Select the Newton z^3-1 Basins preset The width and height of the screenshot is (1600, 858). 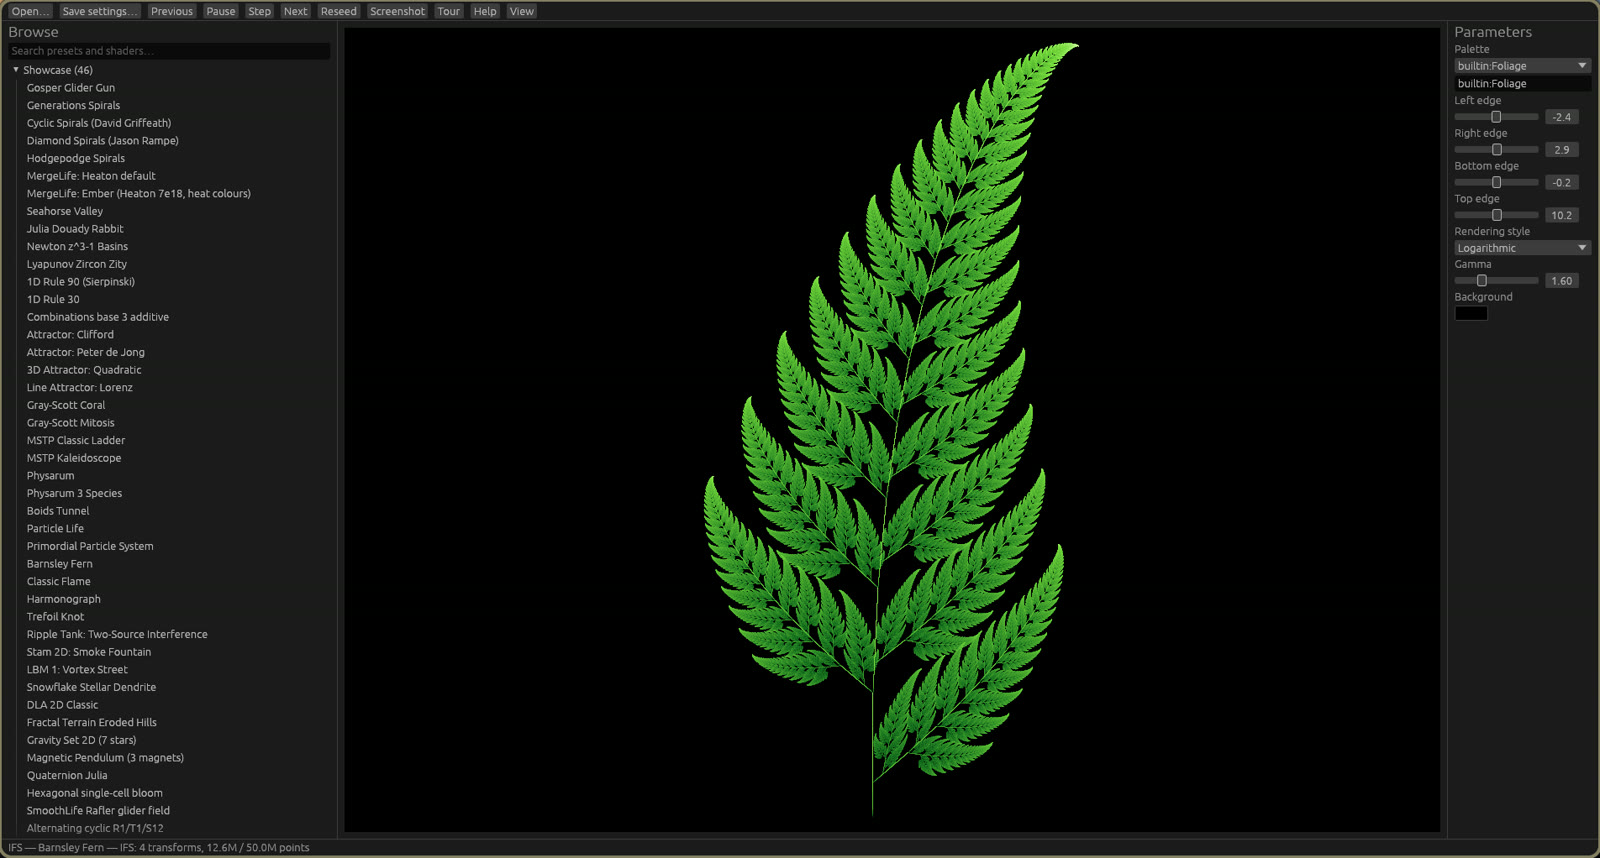[77, 247]
